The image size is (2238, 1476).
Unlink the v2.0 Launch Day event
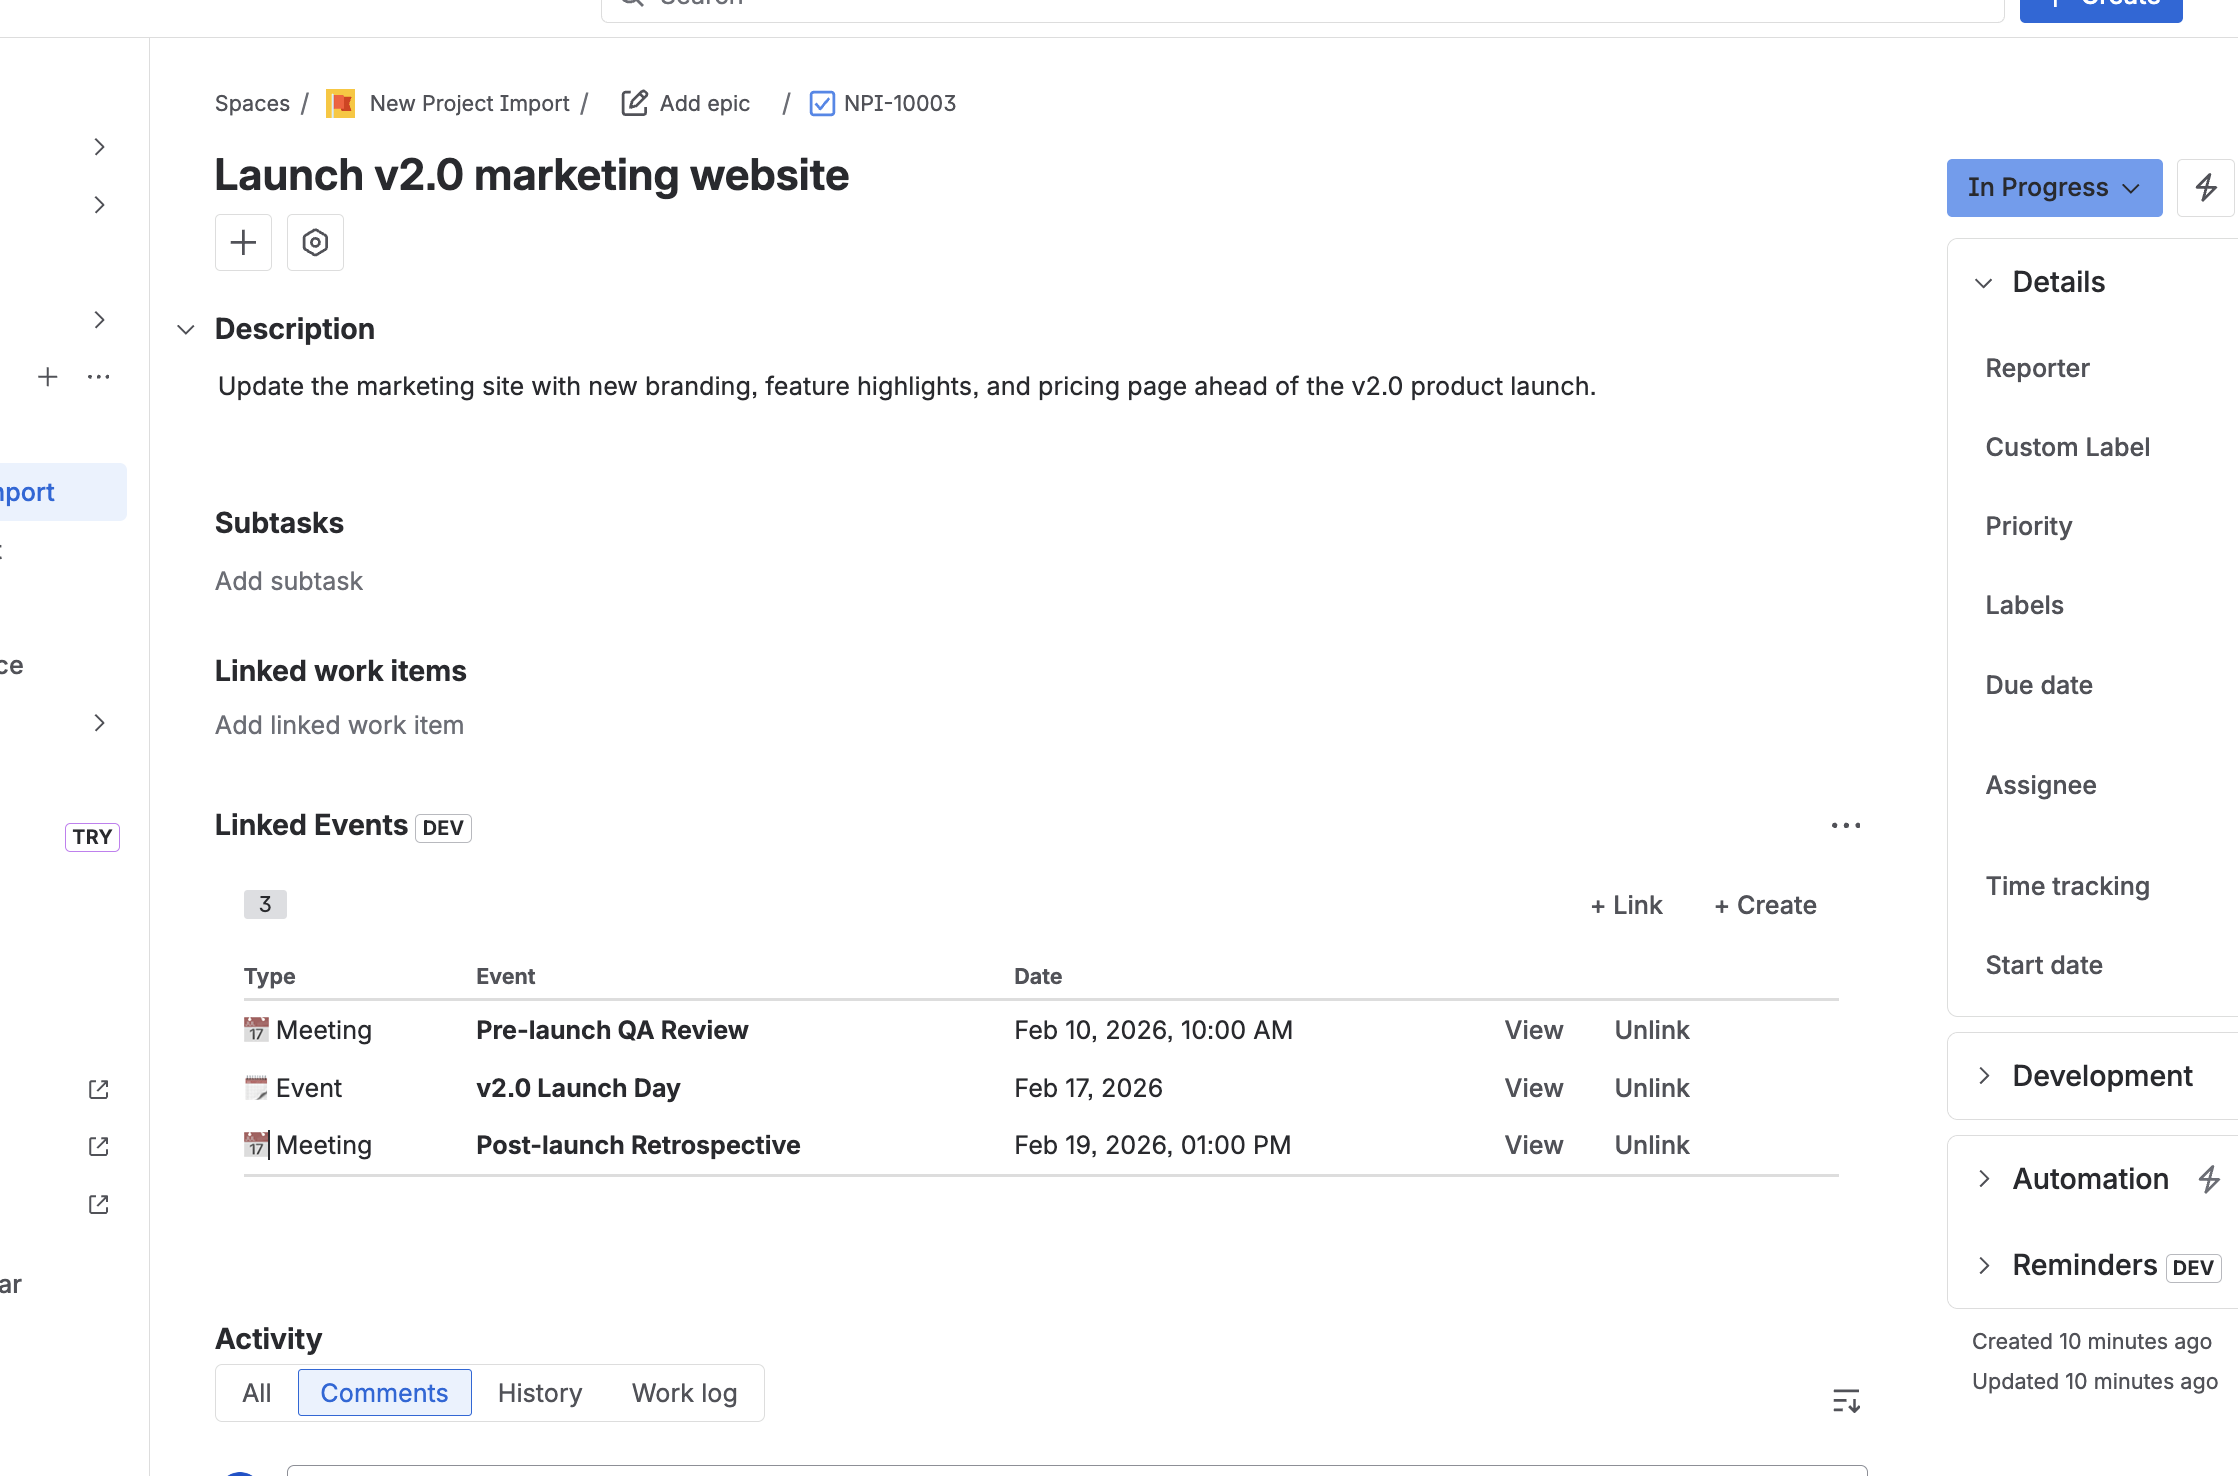click(1652, 1088)
